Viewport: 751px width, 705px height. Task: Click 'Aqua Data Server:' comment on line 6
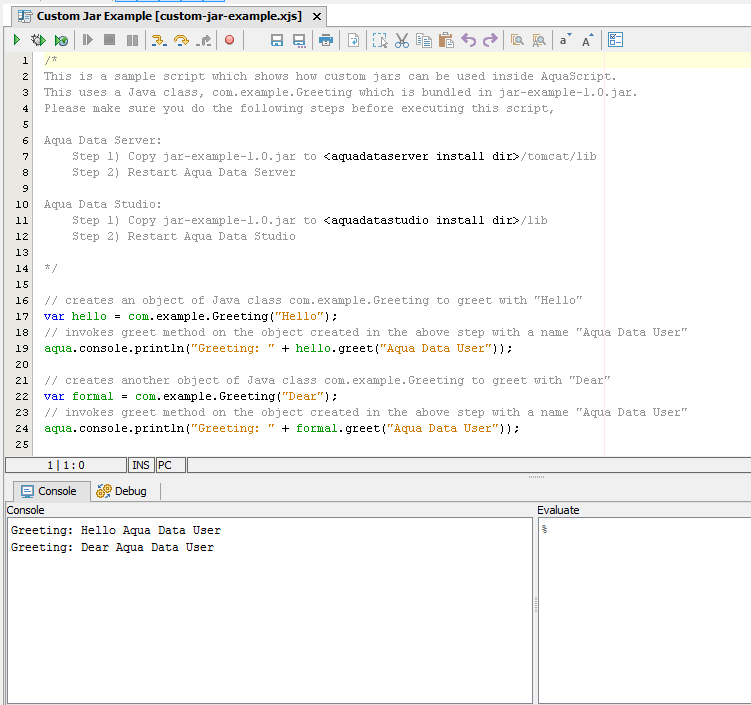click(x=102, y=140)
